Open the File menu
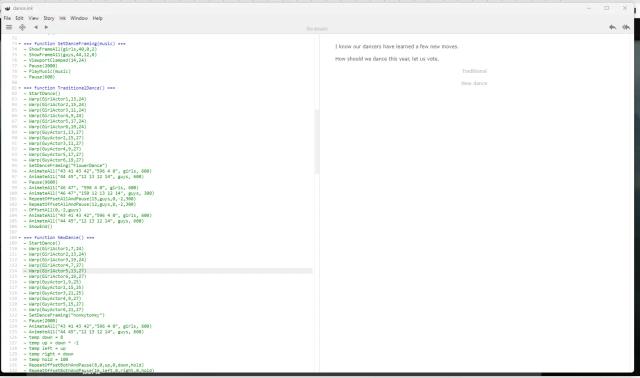640x378 pixels. [7, 18]
